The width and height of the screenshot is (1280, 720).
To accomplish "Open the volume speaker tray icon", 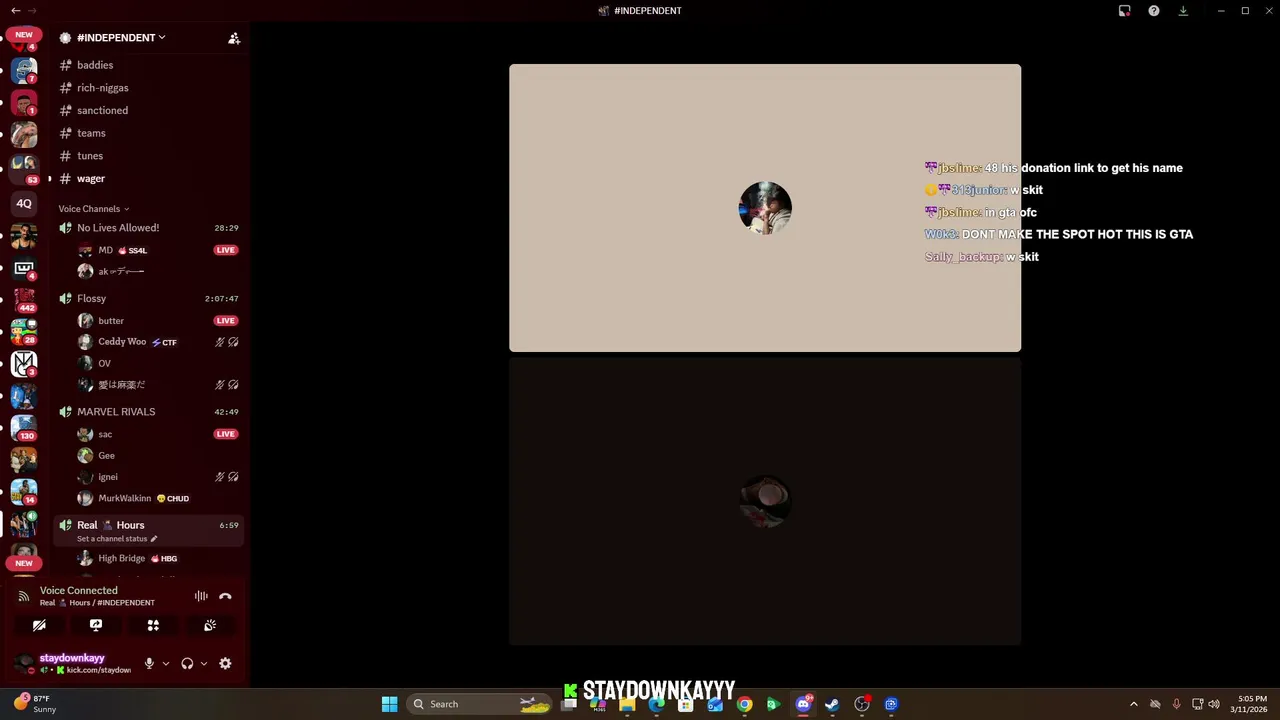I will click(1214, 704).
